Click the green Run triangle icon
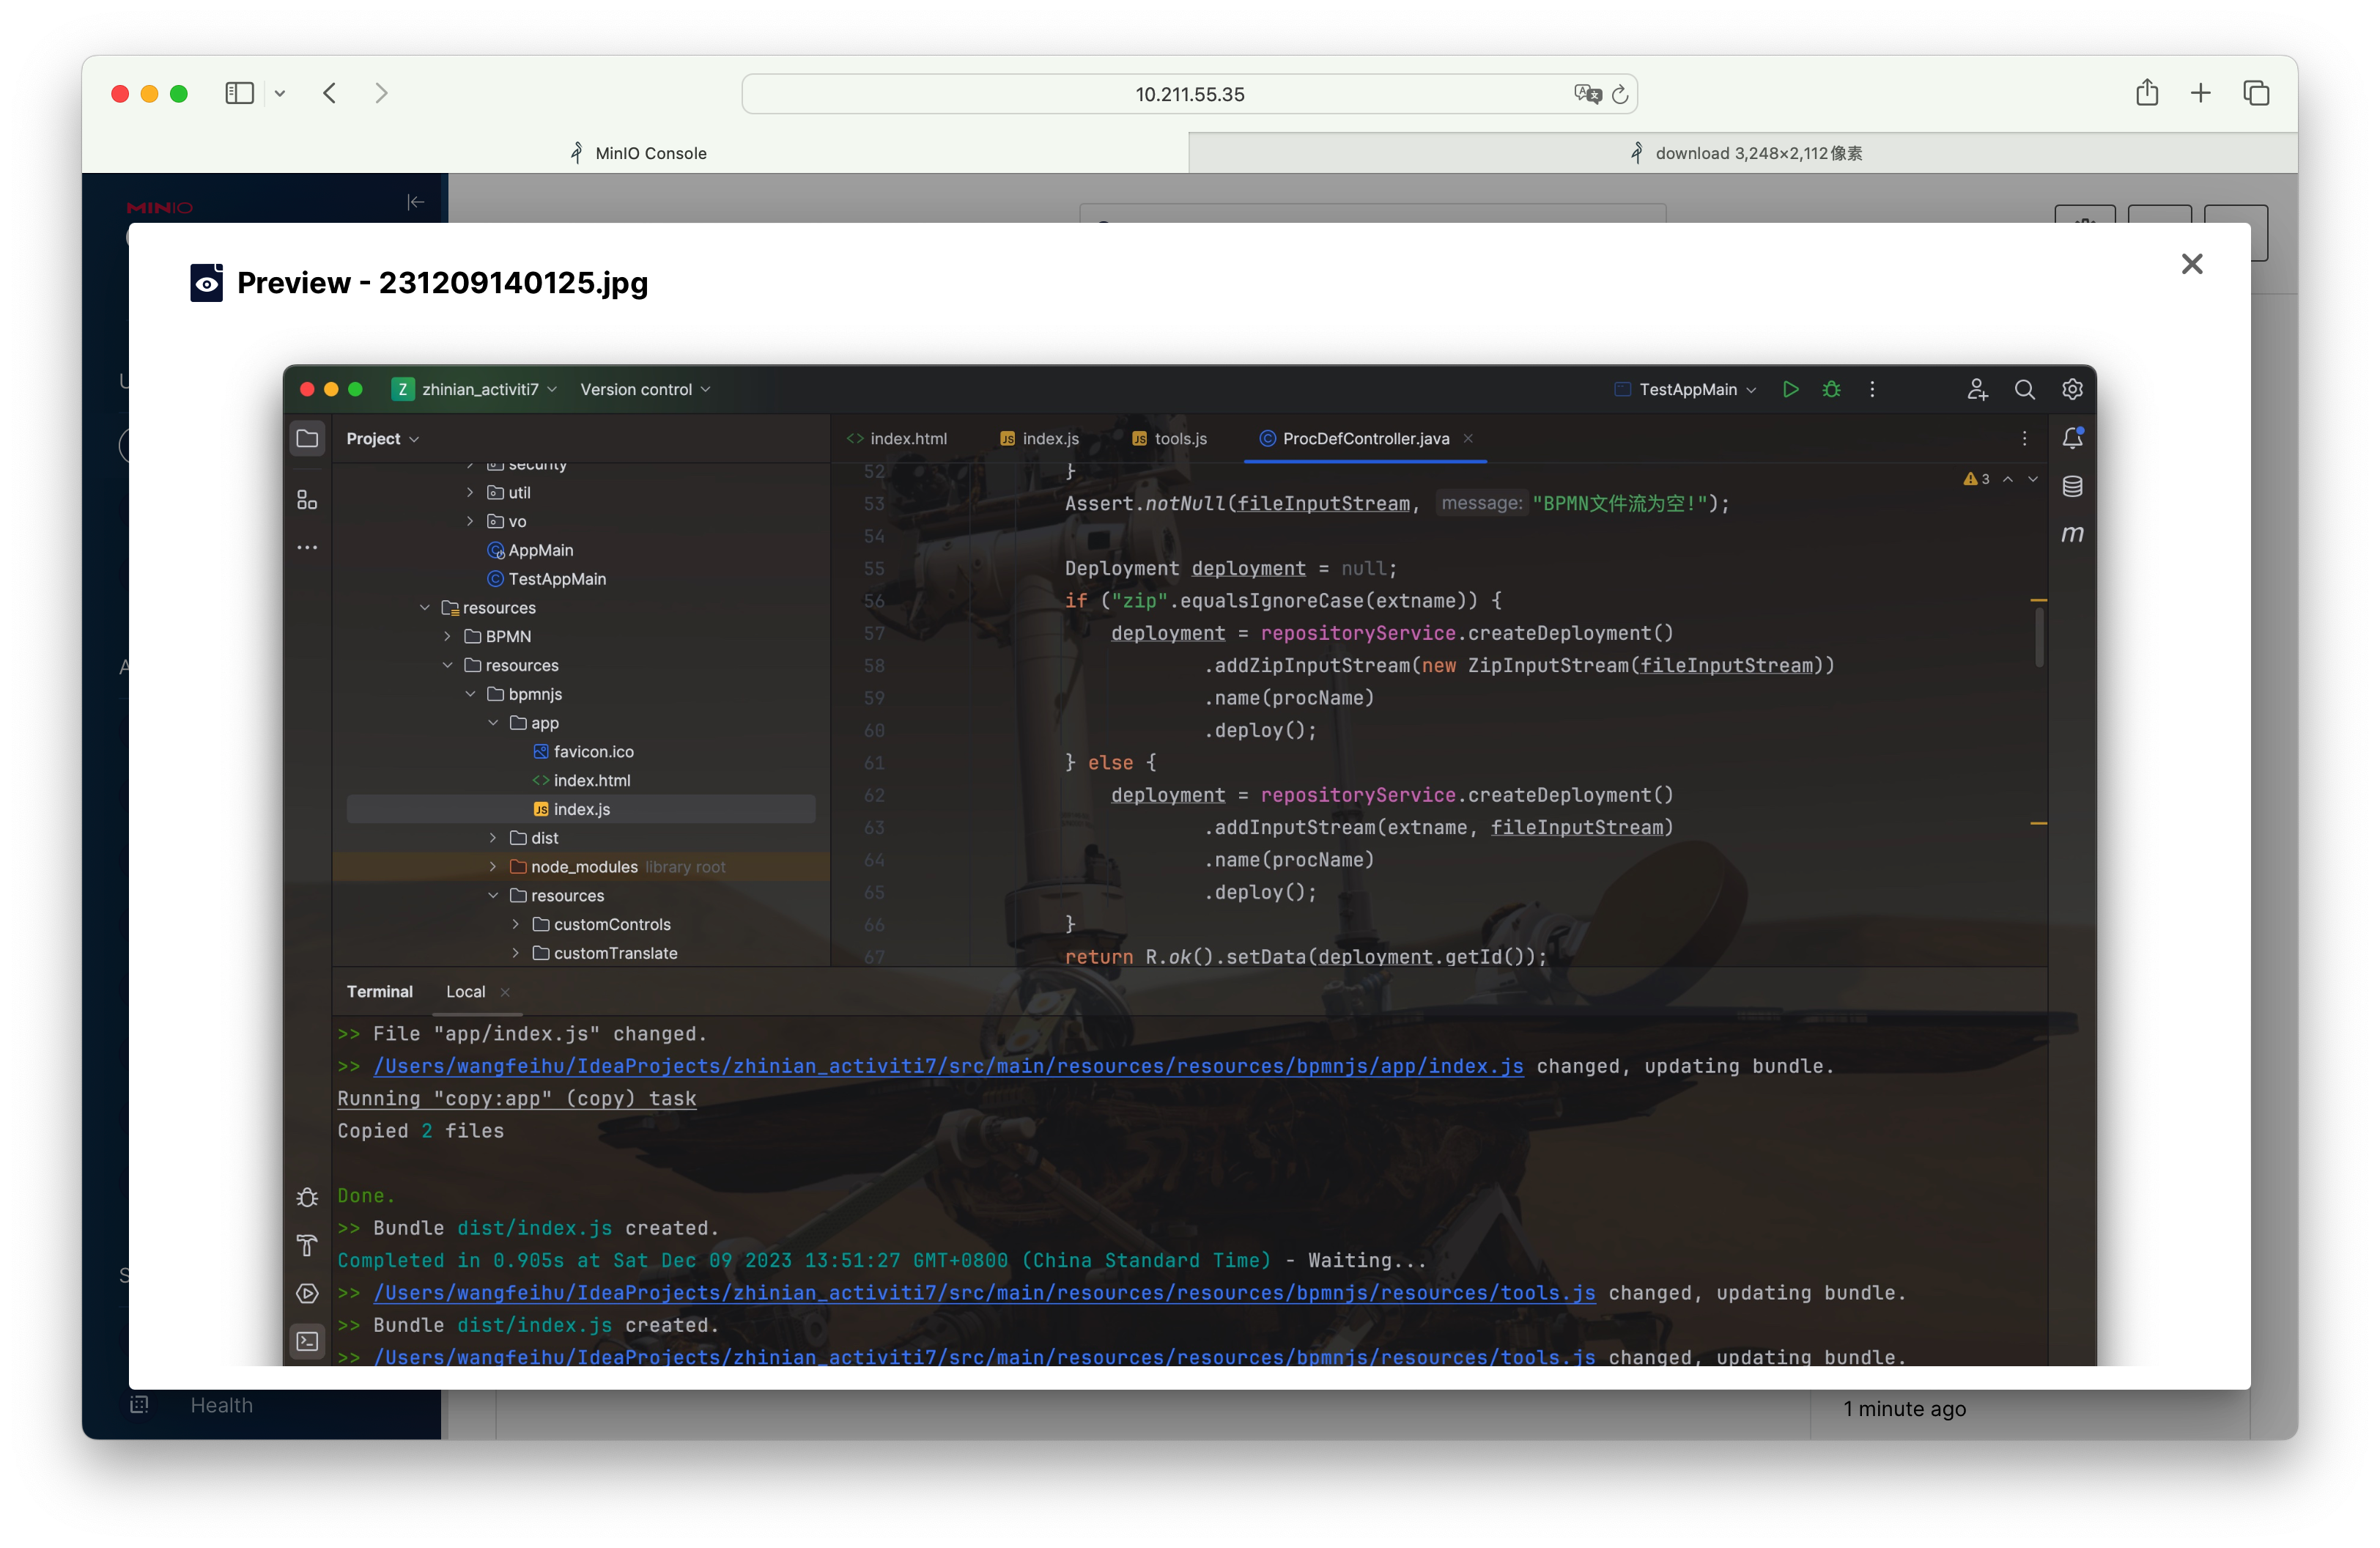The image size is (2380, 1548). click(1790, 389)
